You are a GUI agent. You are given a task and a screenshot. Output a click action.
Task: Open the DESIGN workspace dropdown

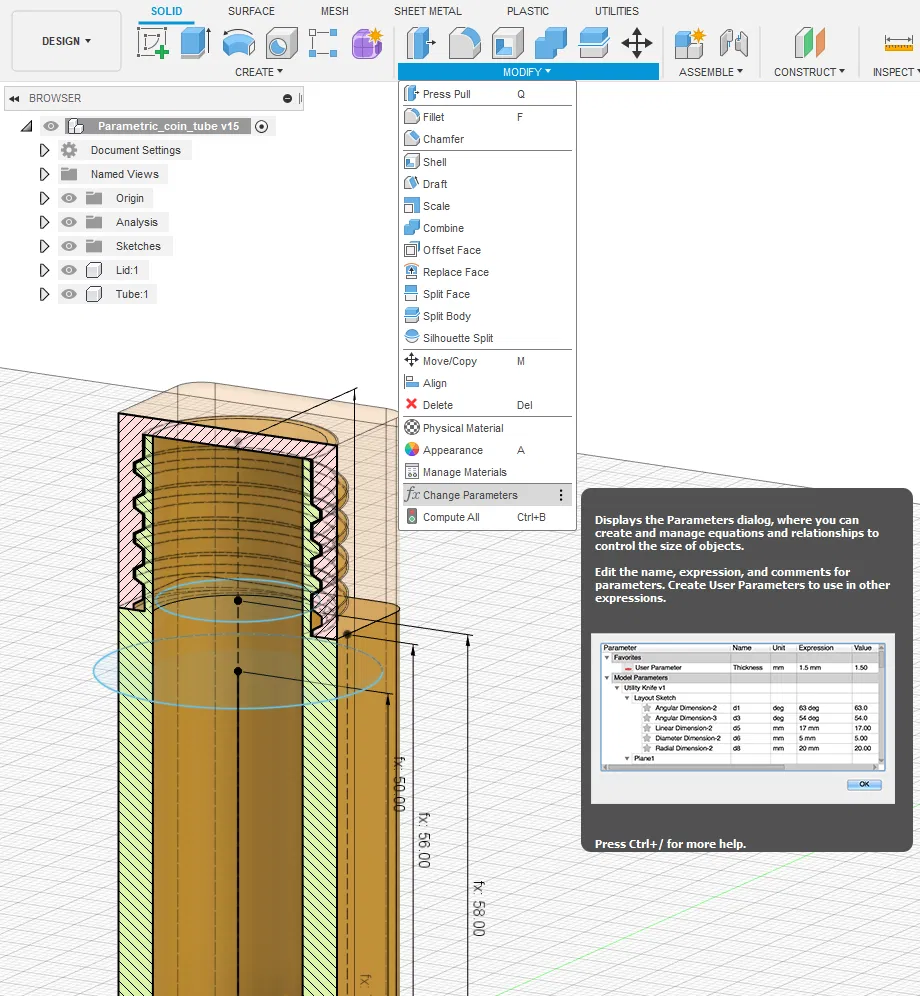click(66, 41)
